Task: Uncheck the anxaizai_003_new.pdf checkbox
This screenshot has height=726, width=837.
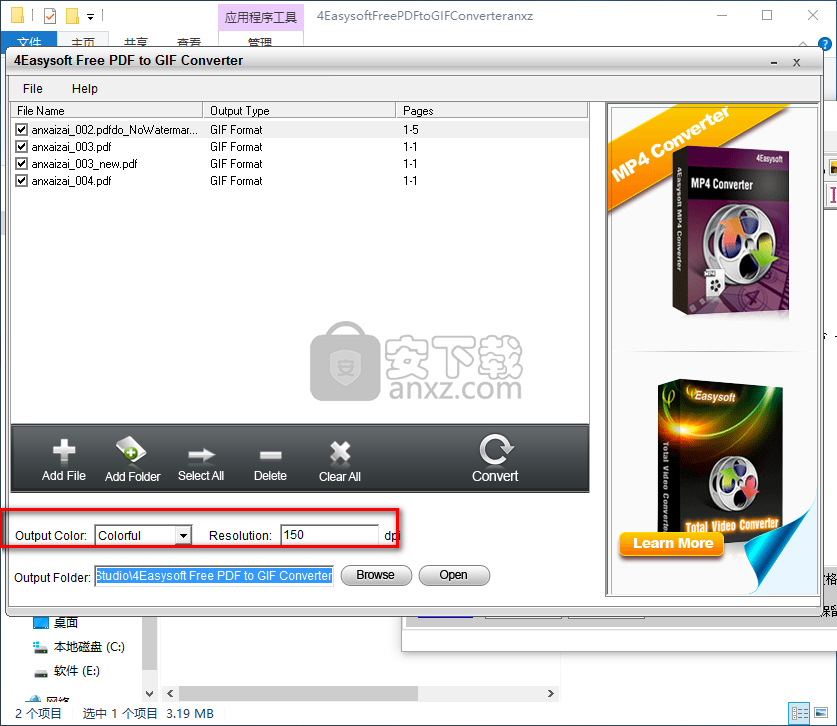Action: (21, 164)
